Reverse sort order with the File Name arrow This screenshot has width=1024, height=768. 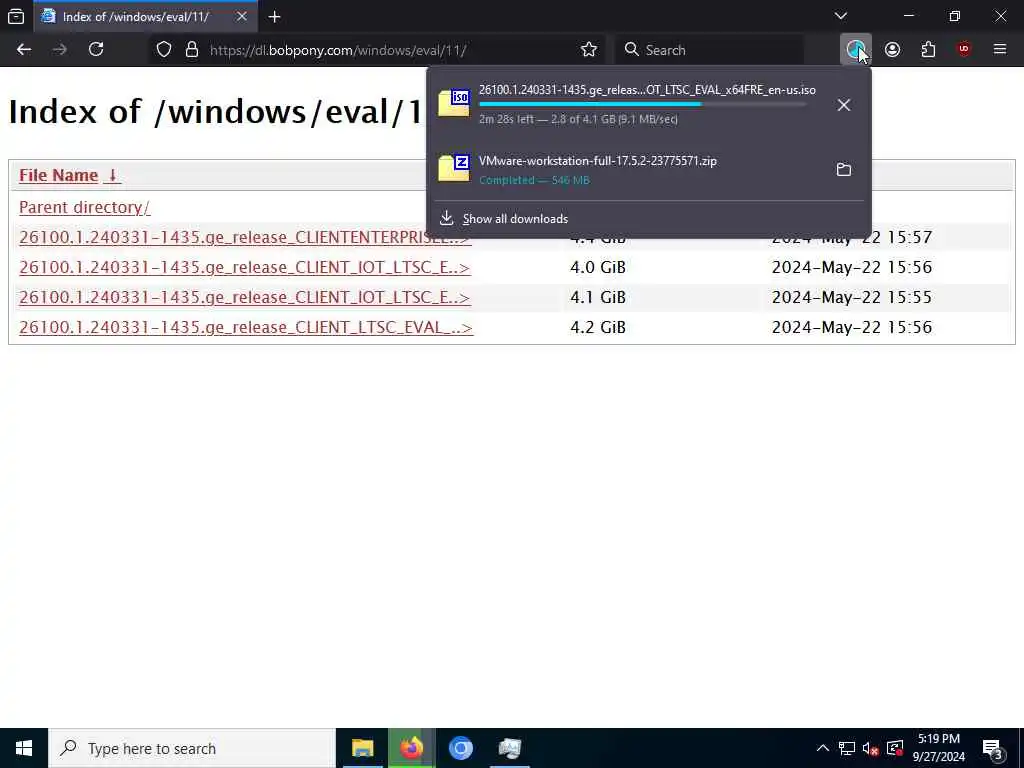[112, 175]
